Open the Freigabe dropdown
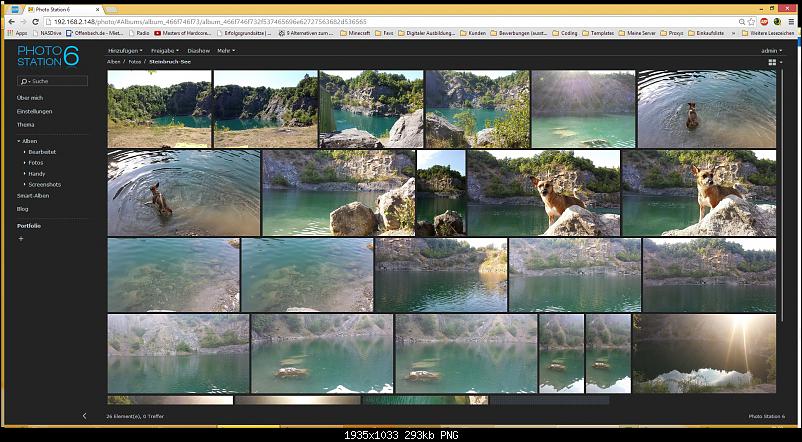 [x=163, y=50]
